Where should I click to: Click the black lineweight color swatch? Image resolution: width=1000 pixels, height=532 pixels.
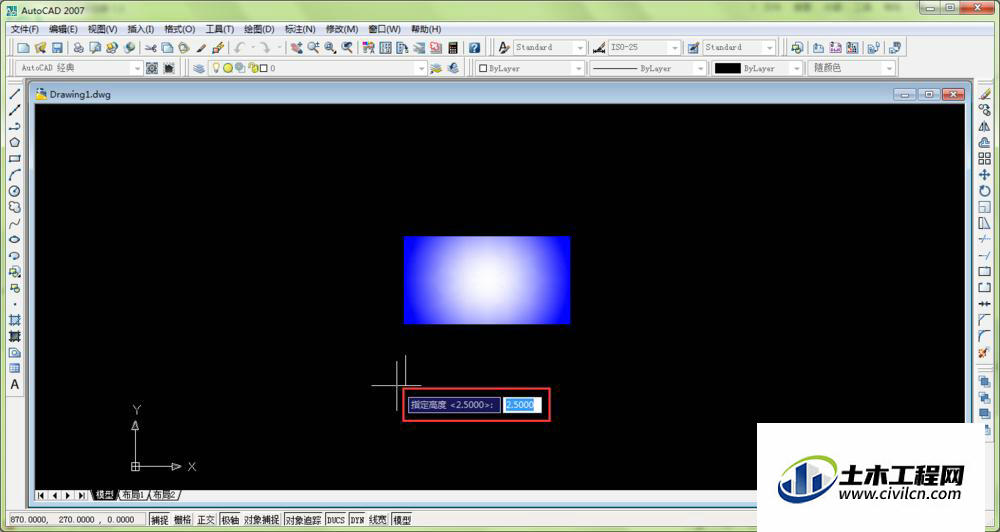[728, 68]
